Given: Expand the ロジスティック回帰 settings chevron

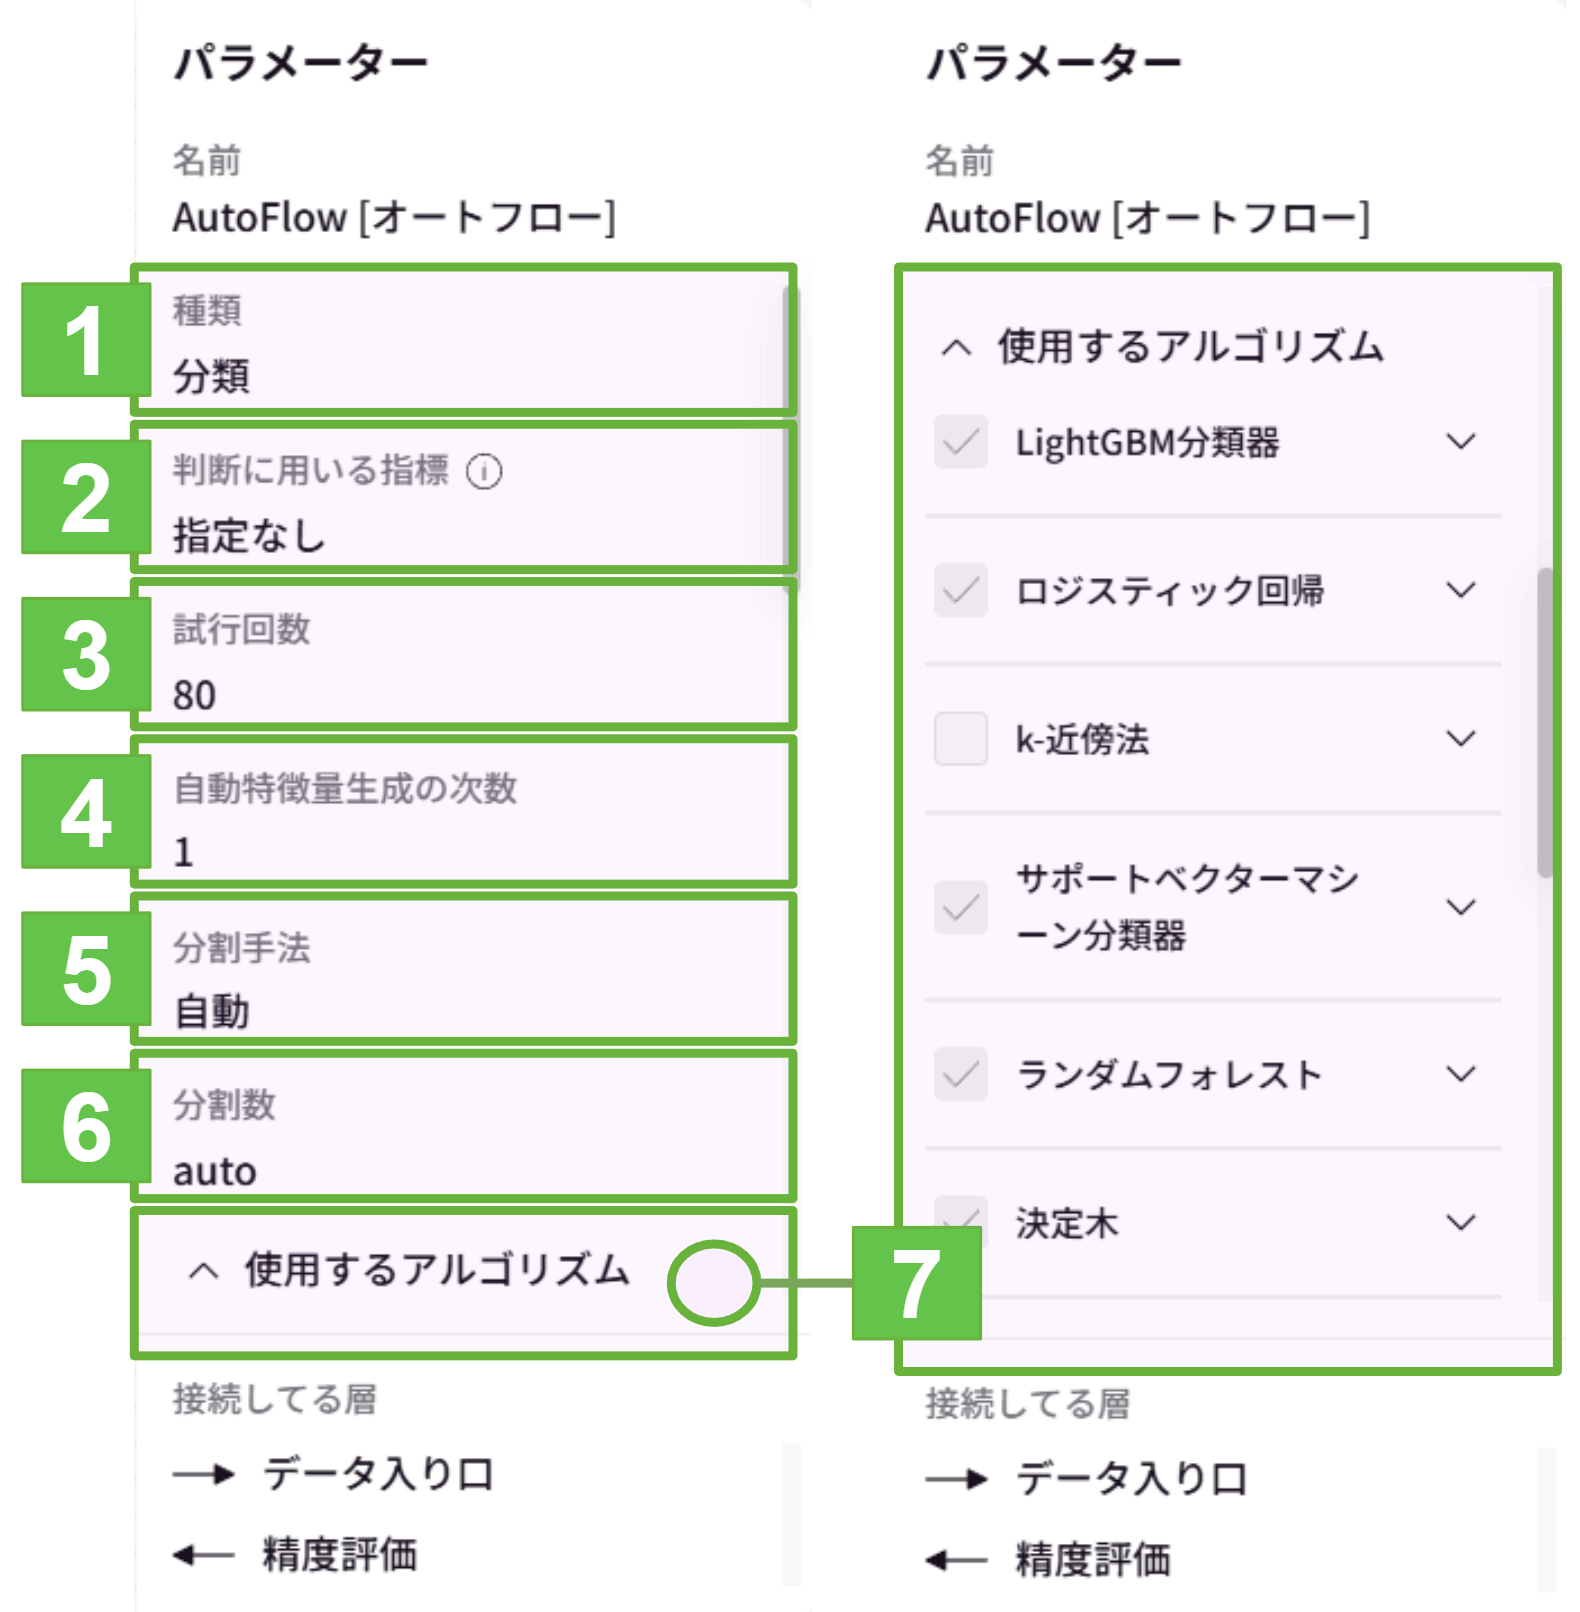Looking at the screenshot, I should click(1463, 589).
